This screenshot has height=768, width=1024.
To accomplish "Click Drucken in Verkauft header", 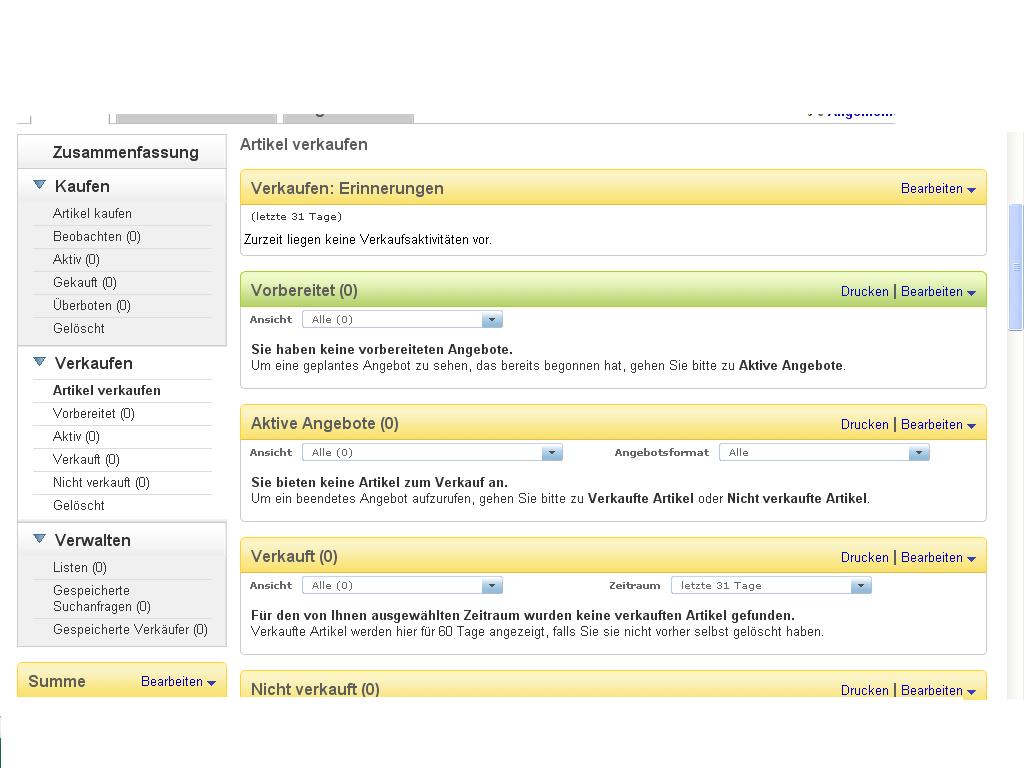I will click(864, 557).
